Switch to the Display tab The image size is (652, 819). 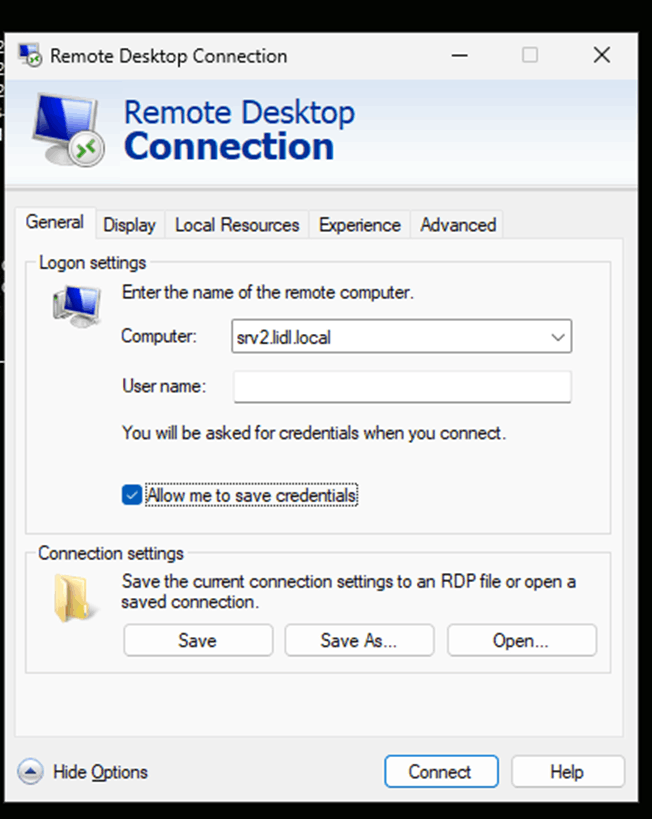(x=130, y=225)
